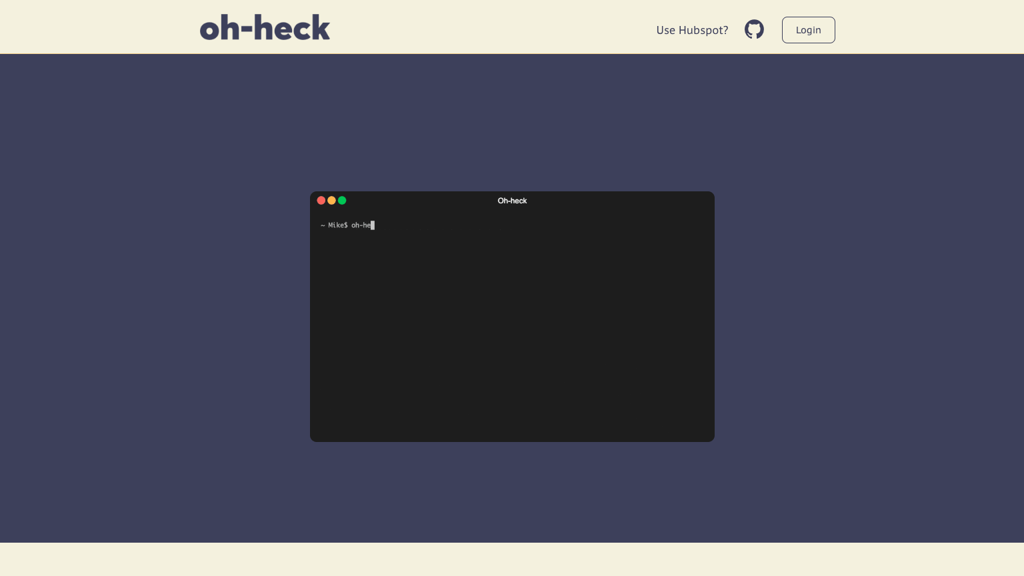Click the blinking terminal cursor block
This screenshot has width=1024, height=576.
pos(373,225)
